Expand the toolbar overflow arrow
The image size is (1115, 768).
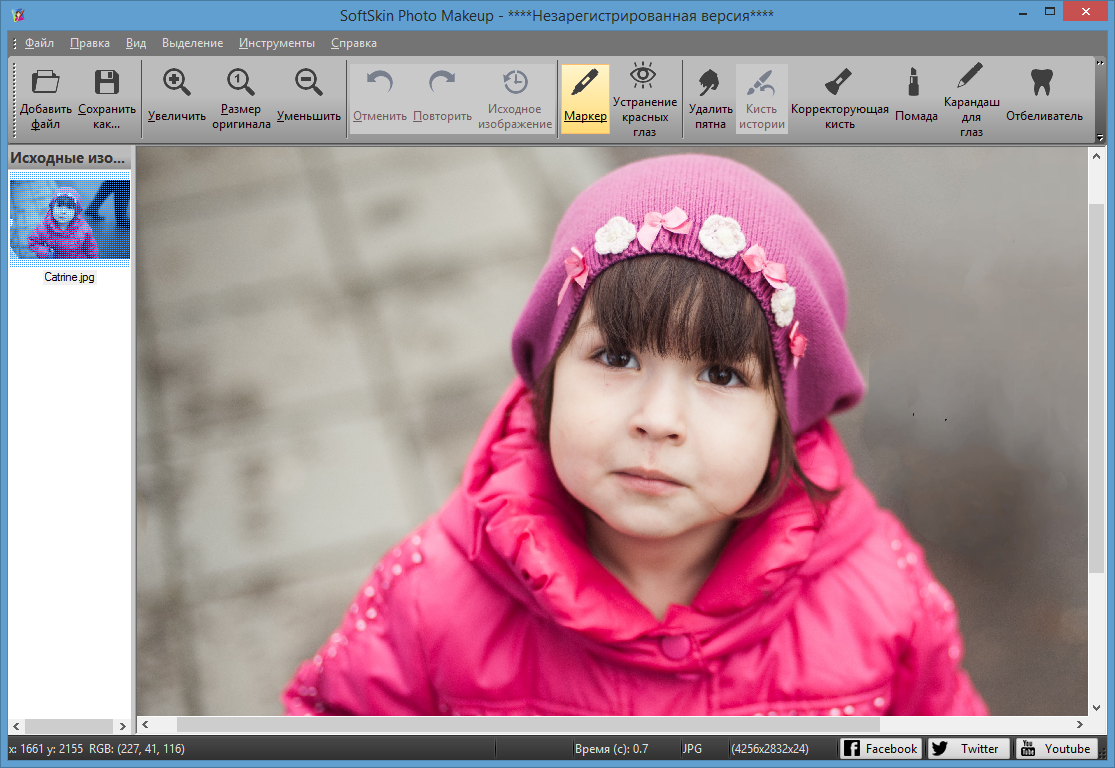click(1101, 138)
